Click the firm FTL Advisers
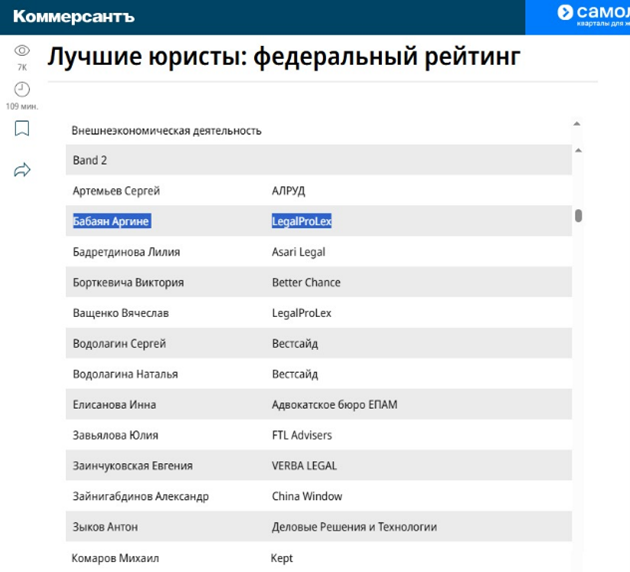This screenshot has height=572, width=630. [302, 435]
